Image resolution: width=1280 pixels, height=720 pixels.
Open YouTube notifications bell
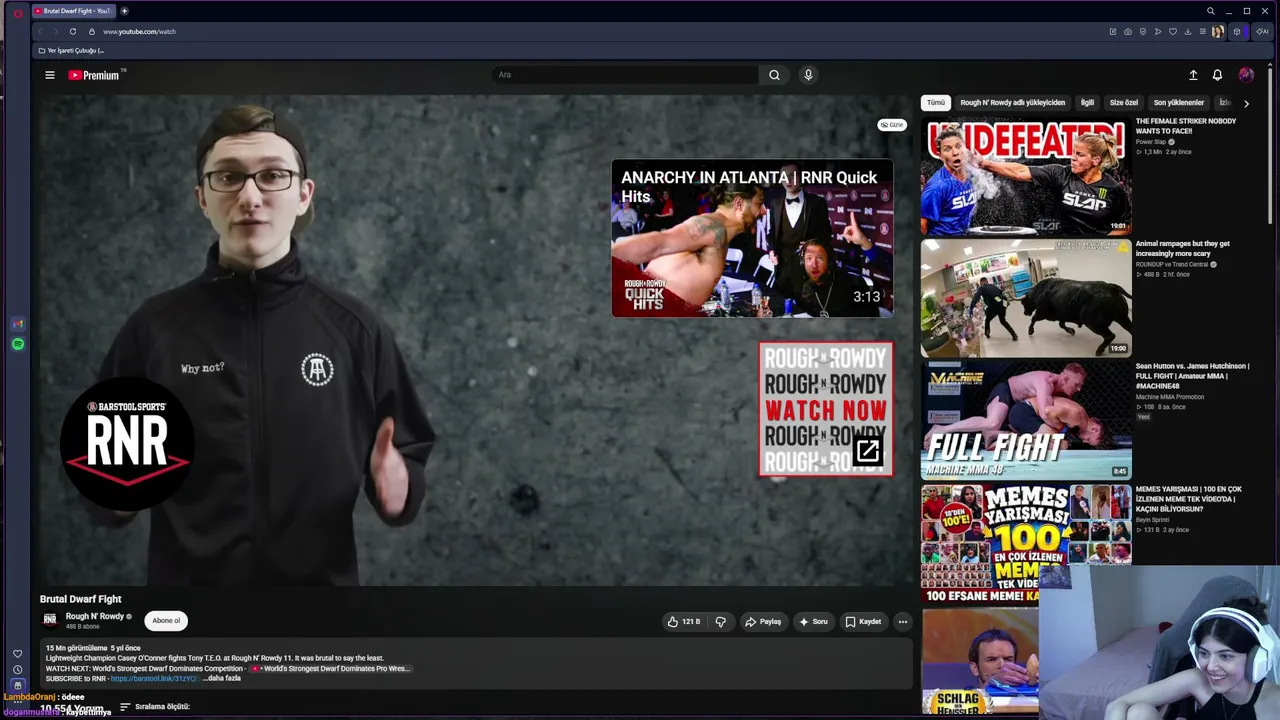(x=1217, y=75)
